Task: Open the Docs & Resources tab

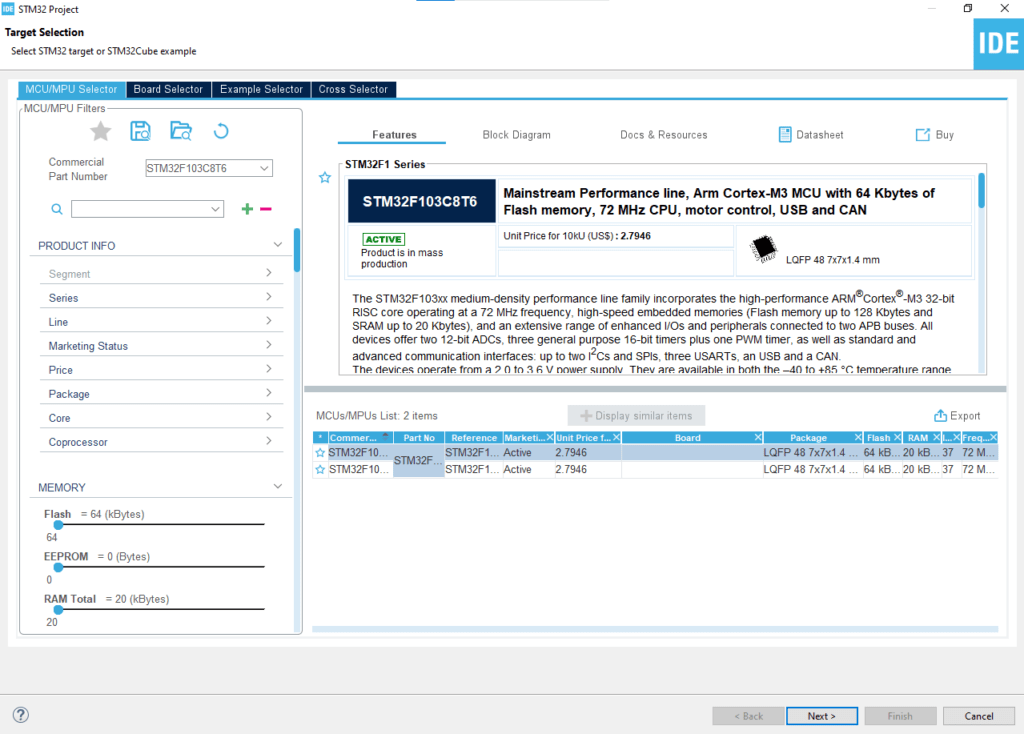Action: pos(664,135)
